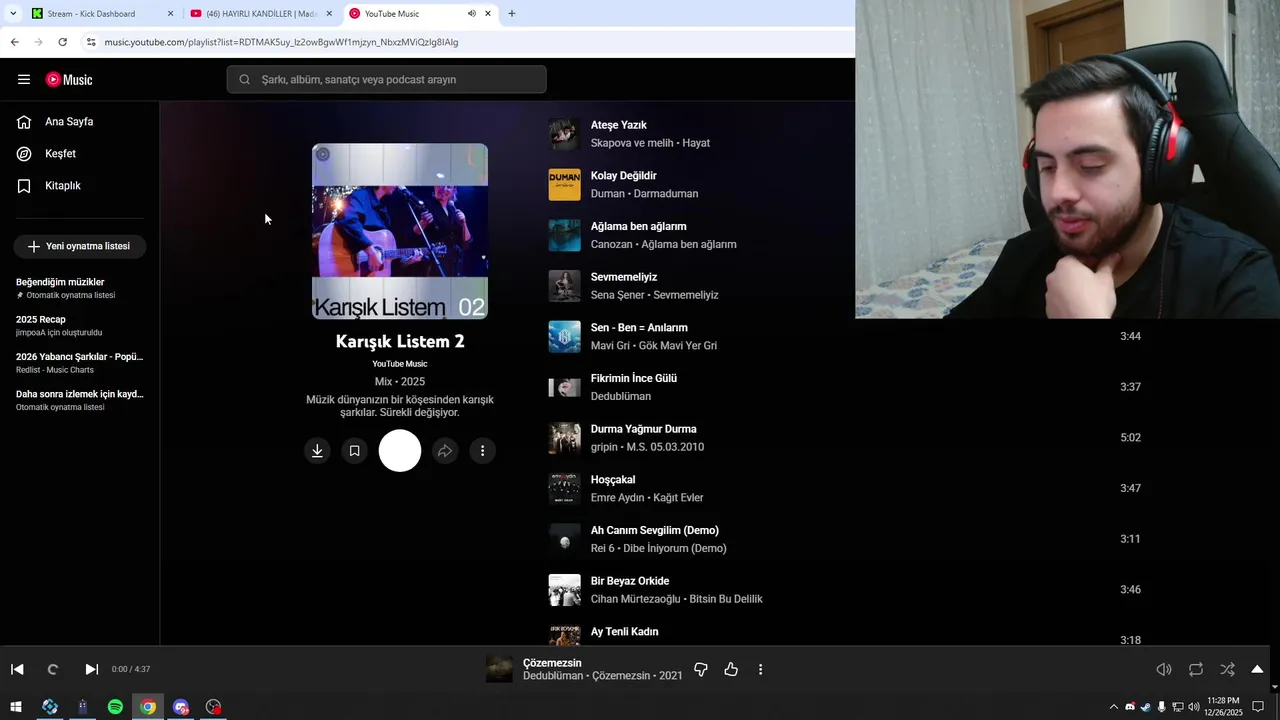Image resolution: width=1280 pixels, height=720 pixels.
Task: Click the Çözemezsin now-playing thumbnail
Action: point(499,669)
